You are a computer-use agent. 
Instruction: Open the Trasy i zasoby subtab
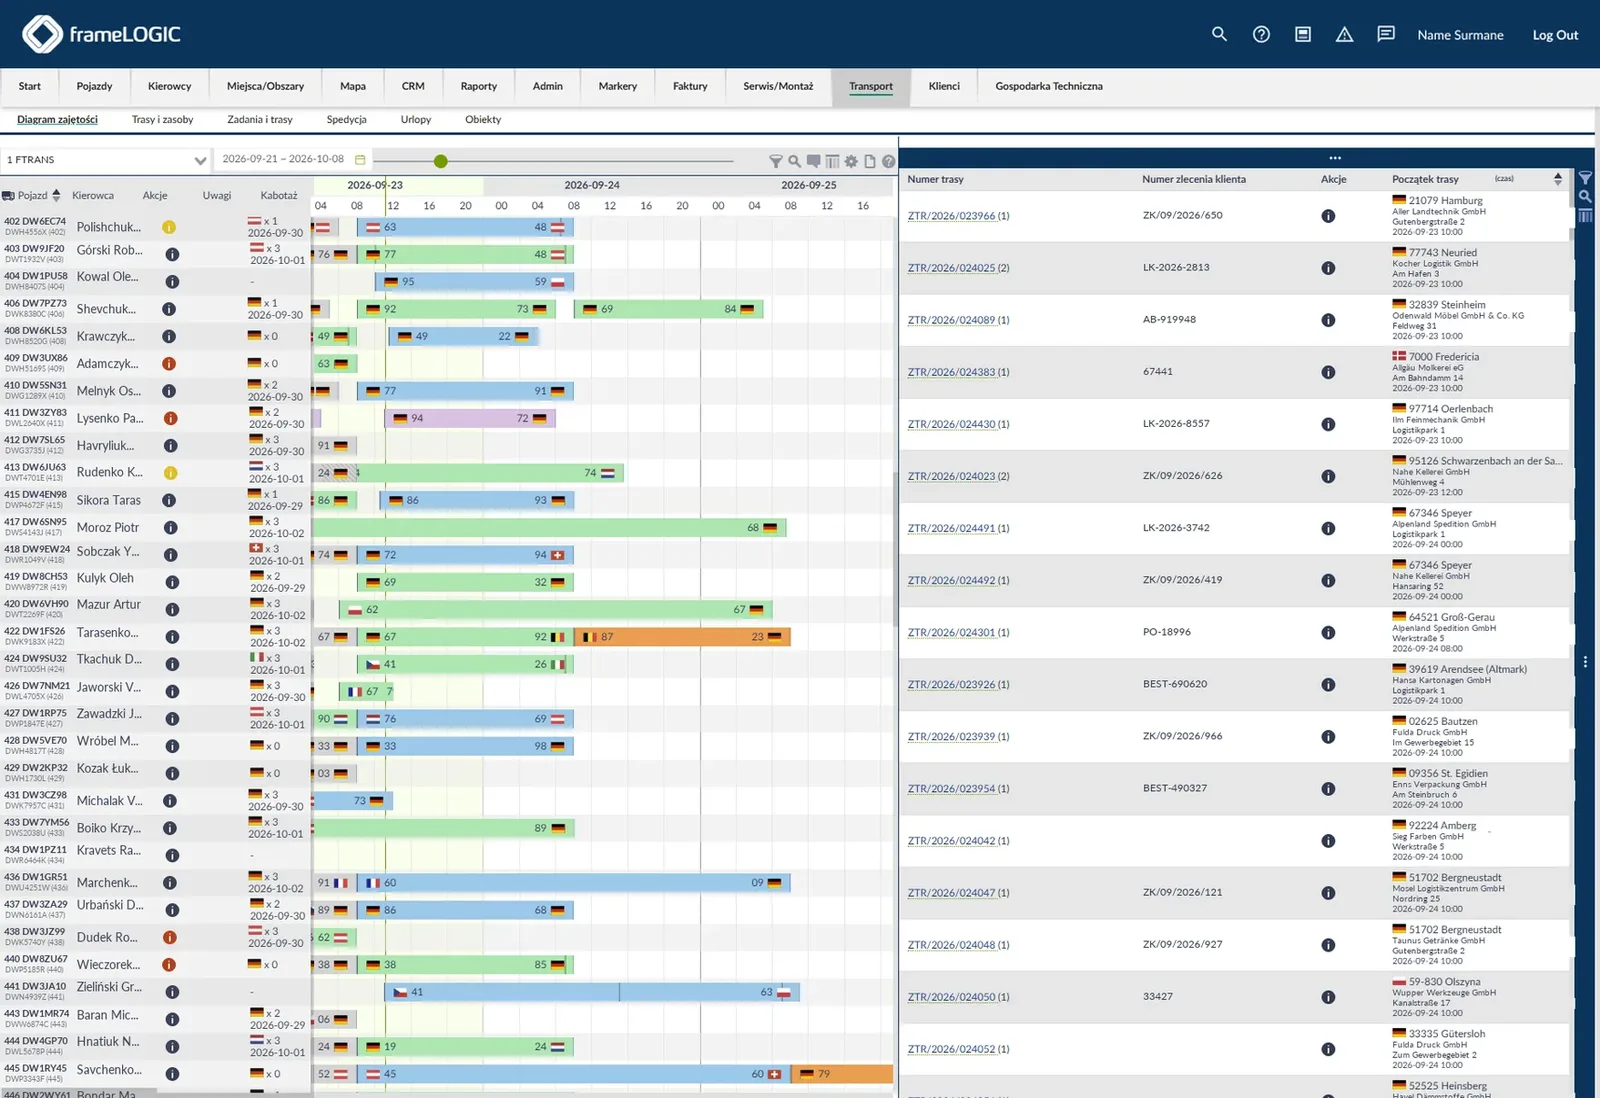click(163, 119)
